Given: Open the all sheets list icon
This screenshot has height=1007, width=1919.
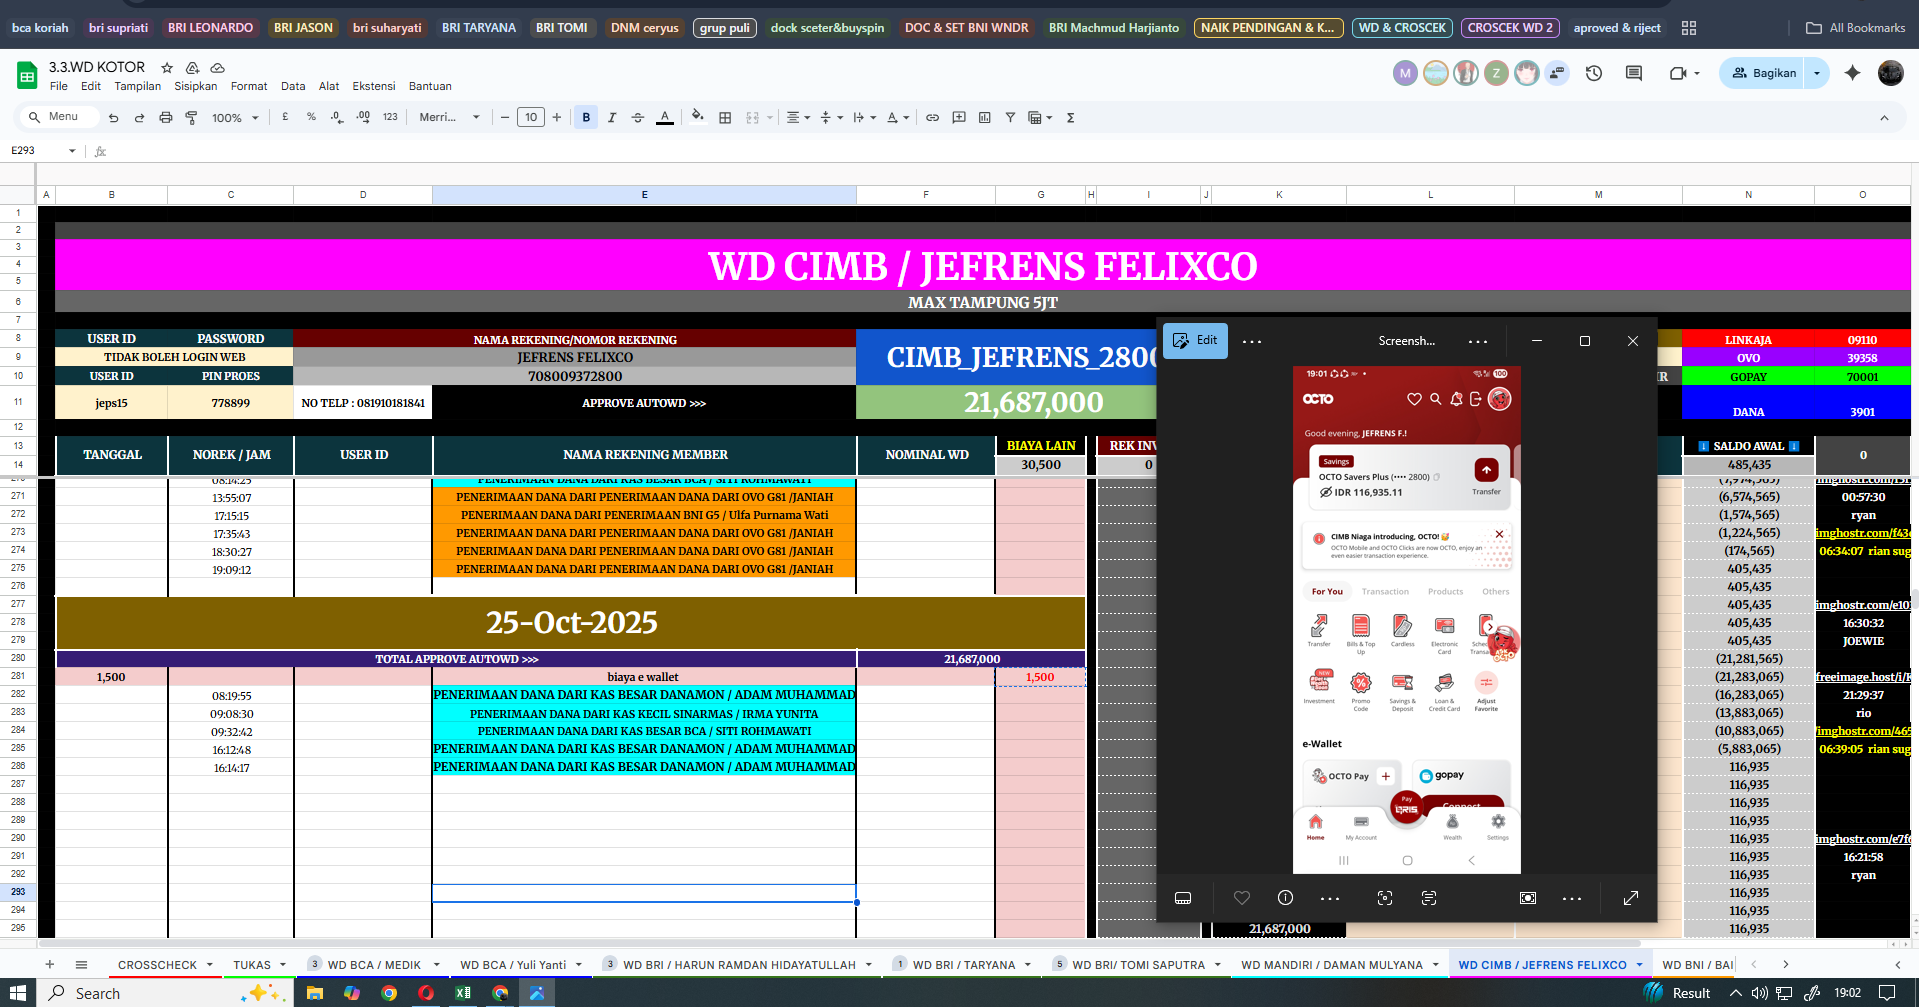Looking at the screenshot, I should click(81, 964).
